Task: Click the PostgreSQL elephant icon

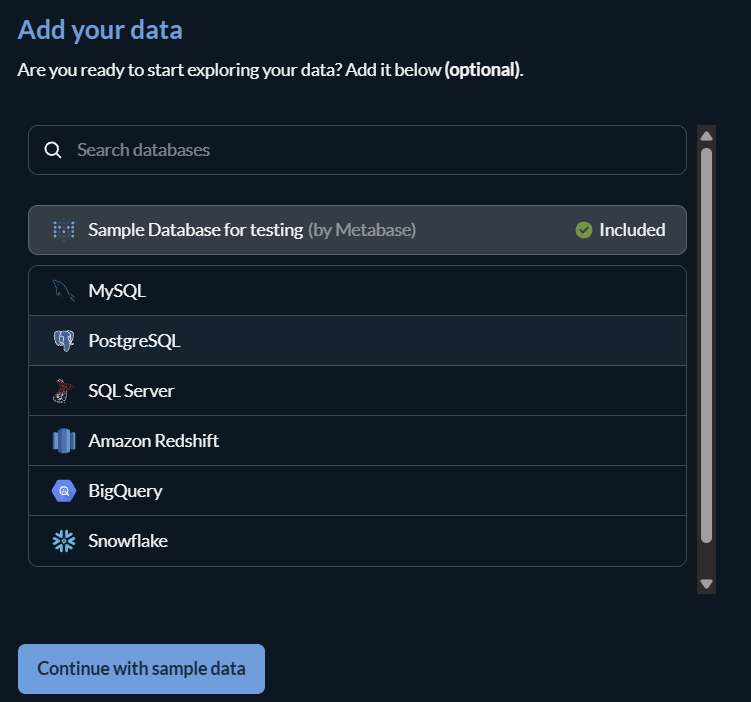Action: 64,341
